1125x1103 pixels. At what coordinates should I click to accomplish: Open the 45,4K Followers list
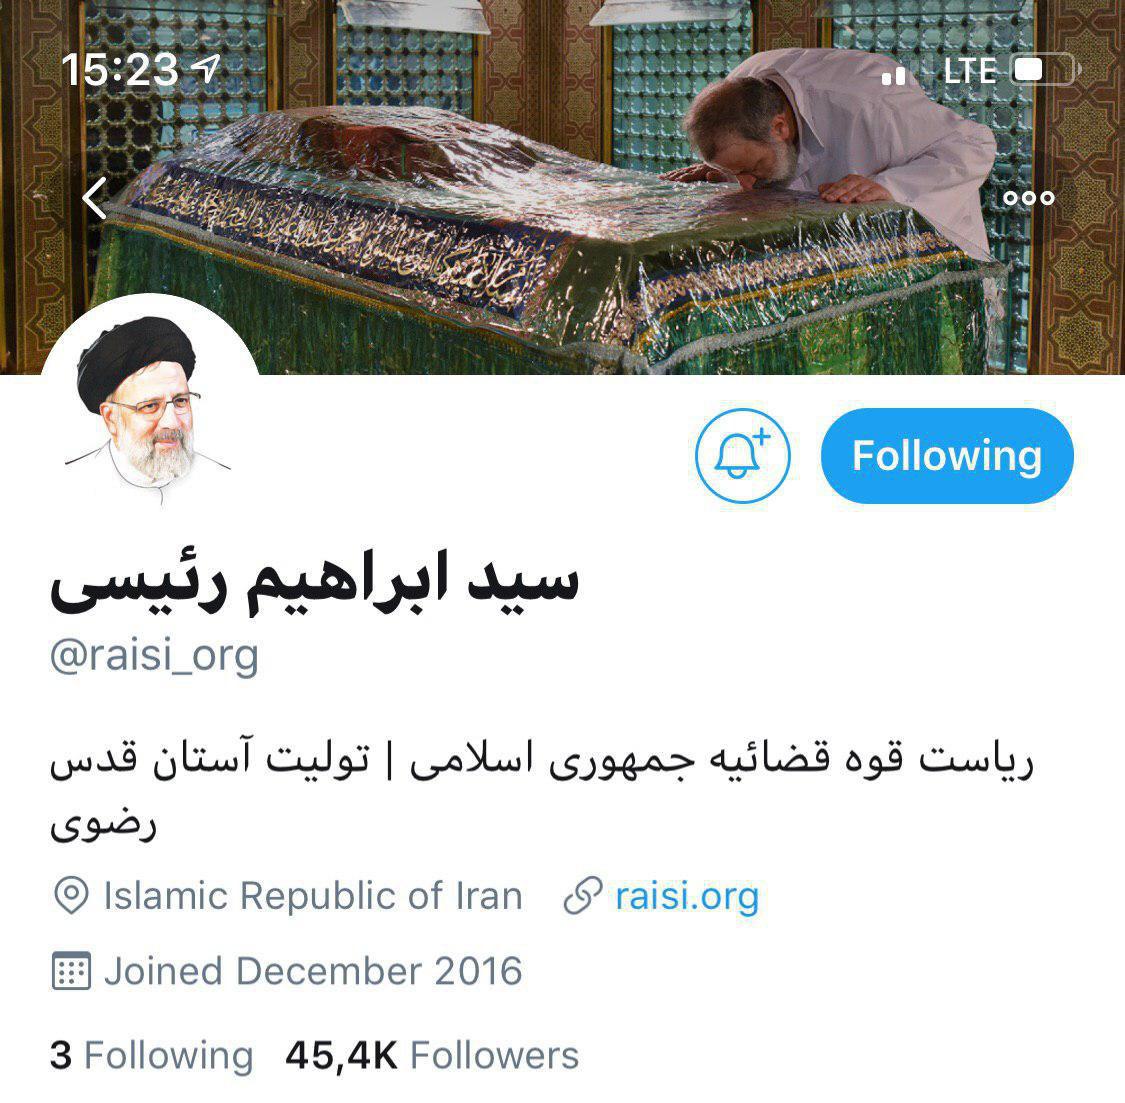pos(432,1056)
